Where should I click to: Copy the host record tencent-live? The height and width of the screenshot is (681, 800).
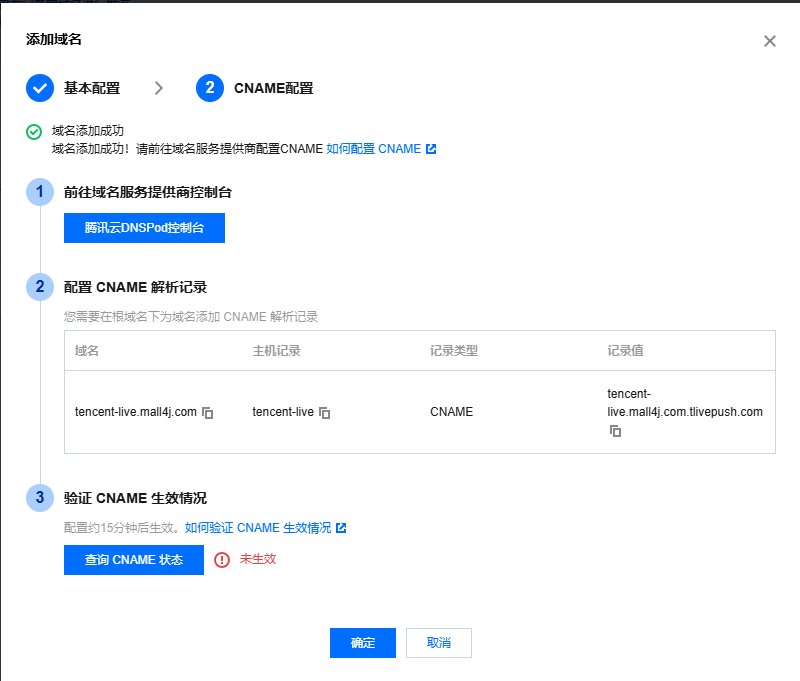(x=325, y=412)
